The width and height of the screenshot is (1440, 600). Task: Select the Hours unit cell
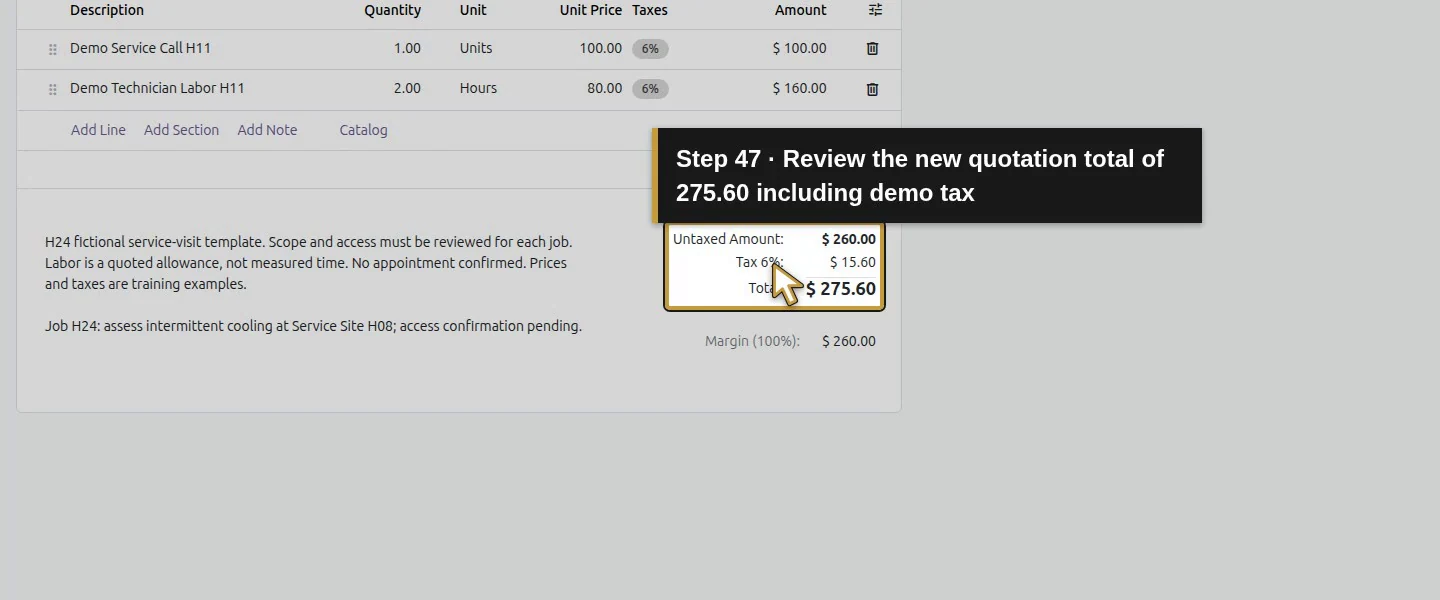pyautogui.click(x=478, y=88)
